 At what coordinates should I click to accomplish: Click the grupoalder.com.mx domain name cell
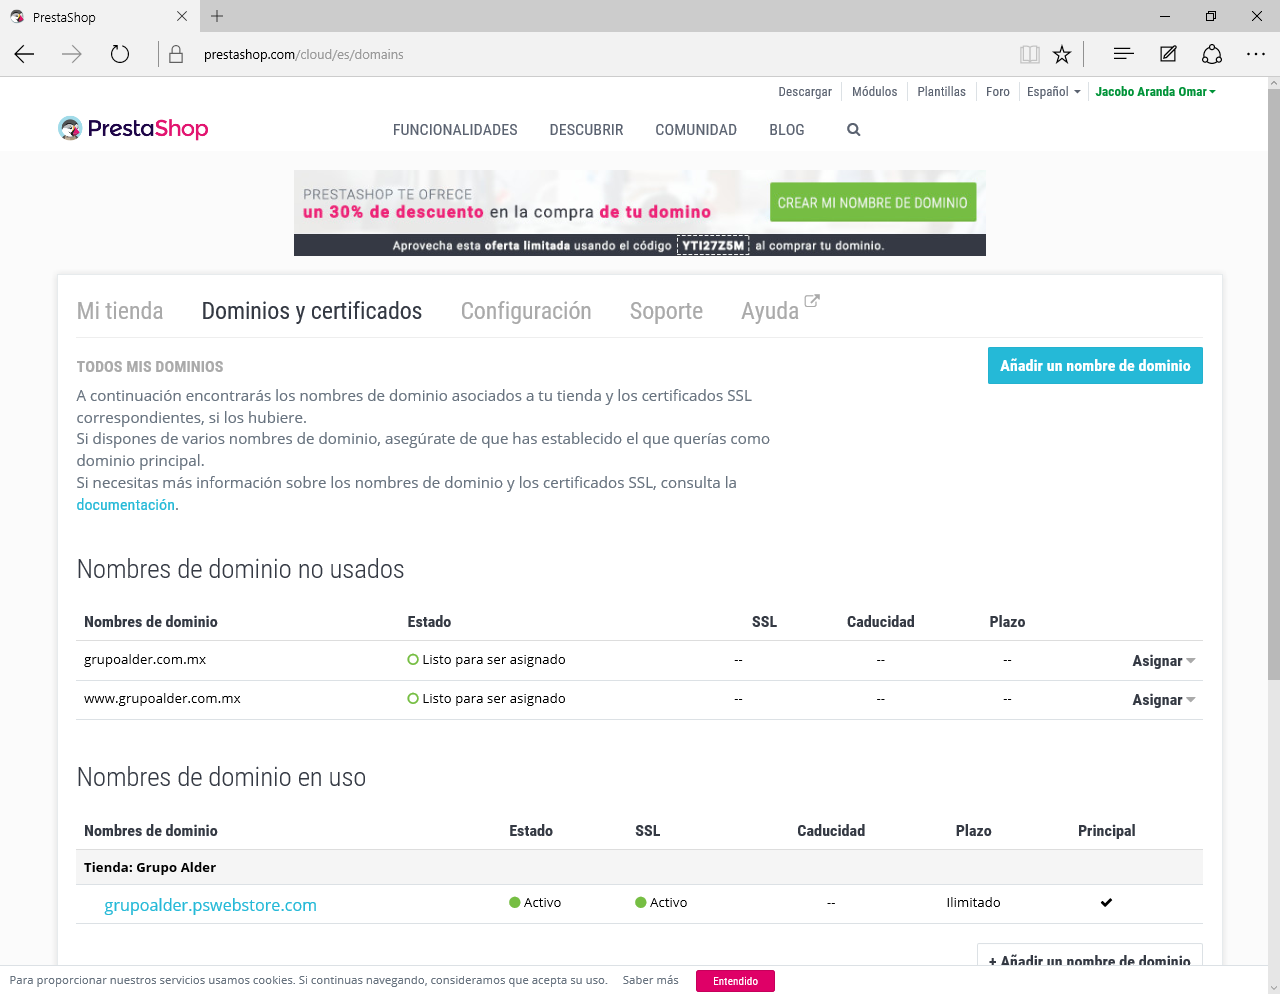tap(145, 659)
